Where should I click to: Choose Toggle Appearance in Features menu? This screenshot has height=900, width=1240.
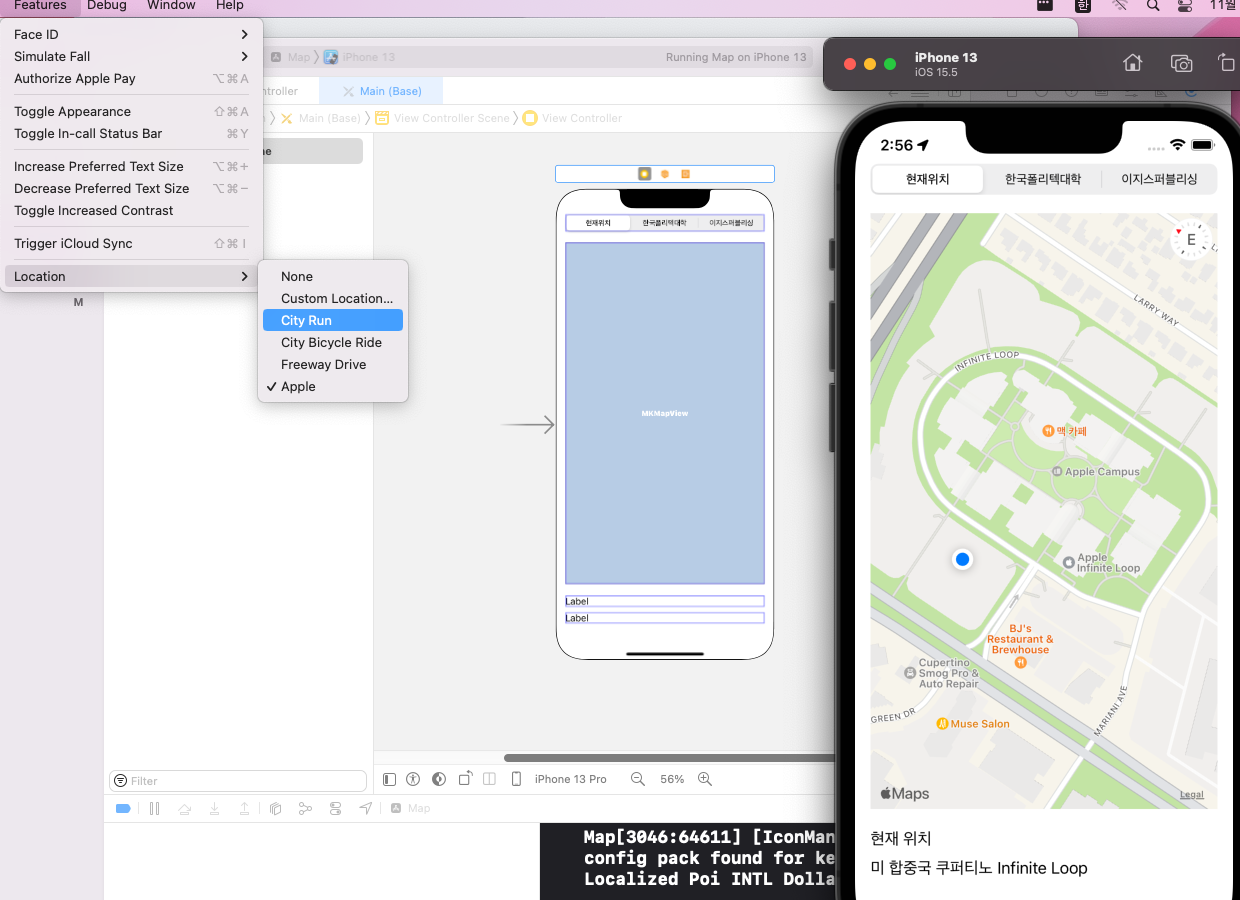click(132, 111)
